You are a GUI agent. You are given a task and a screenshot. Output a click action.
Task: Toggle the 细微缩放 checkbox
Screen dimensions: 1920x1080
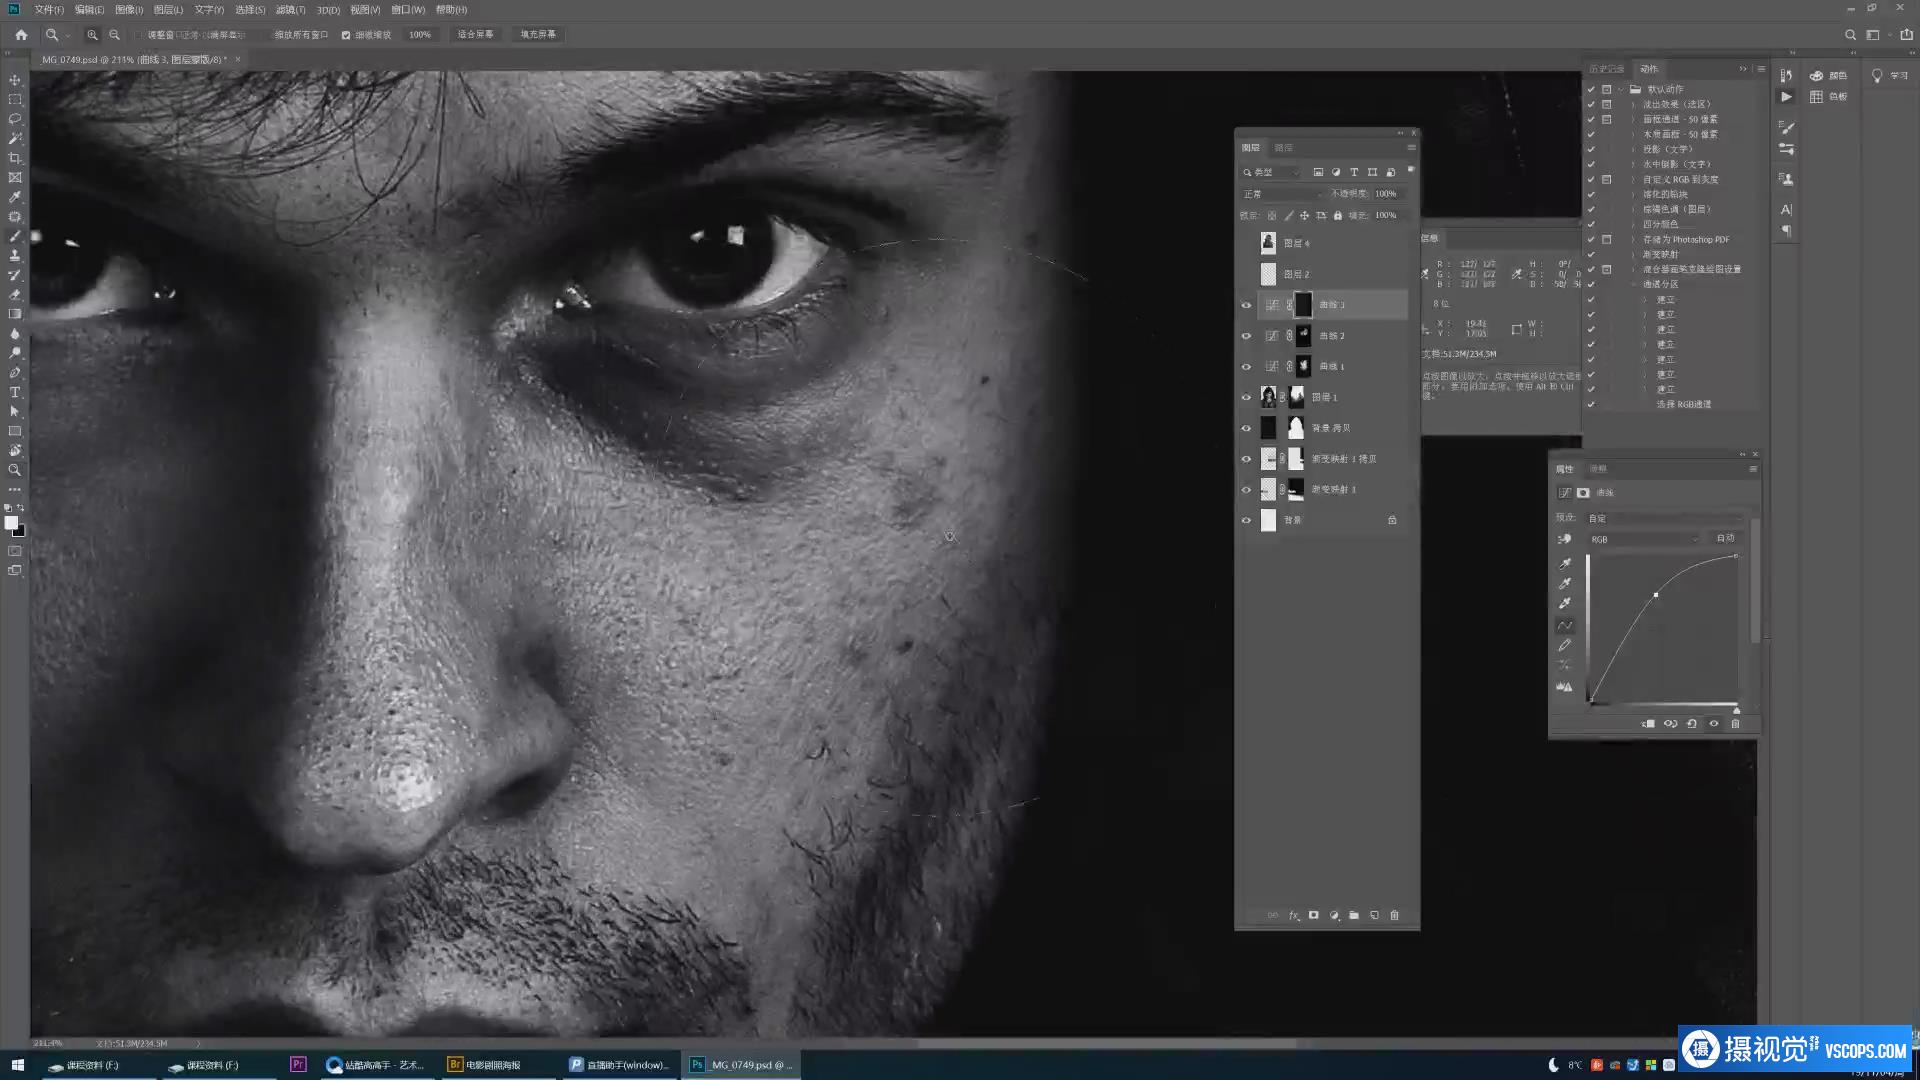[x=346, y=35]
